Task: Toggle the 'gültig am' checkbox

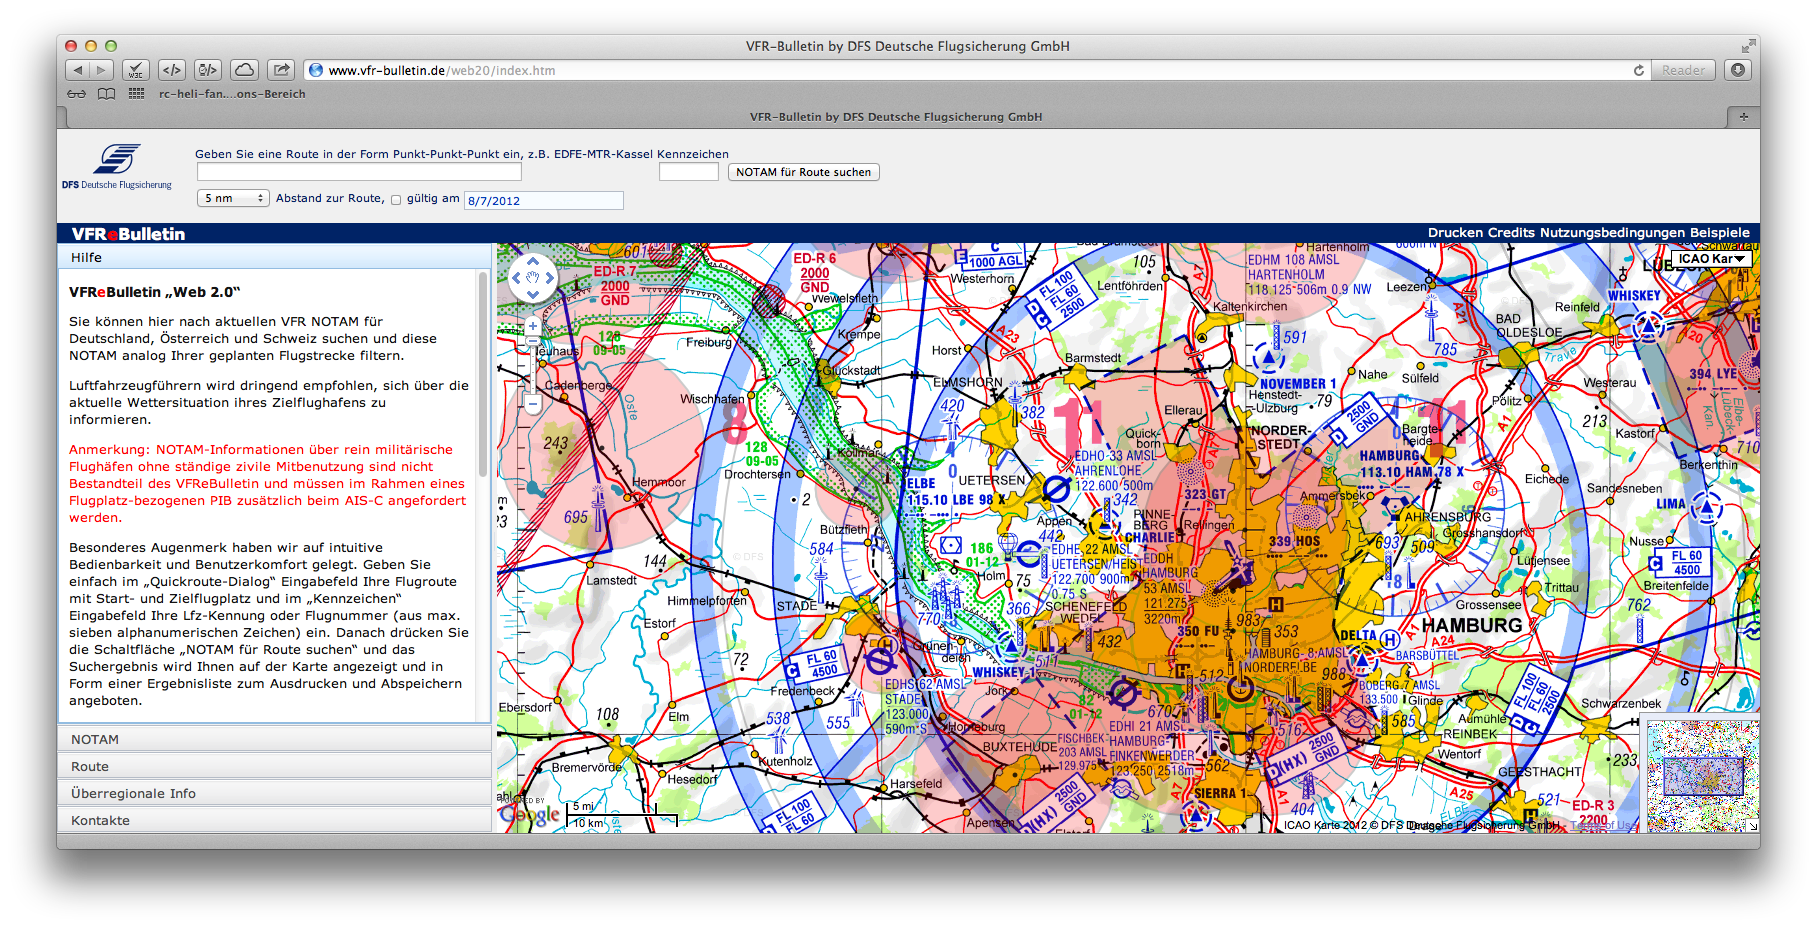Action: pos(396,199)
